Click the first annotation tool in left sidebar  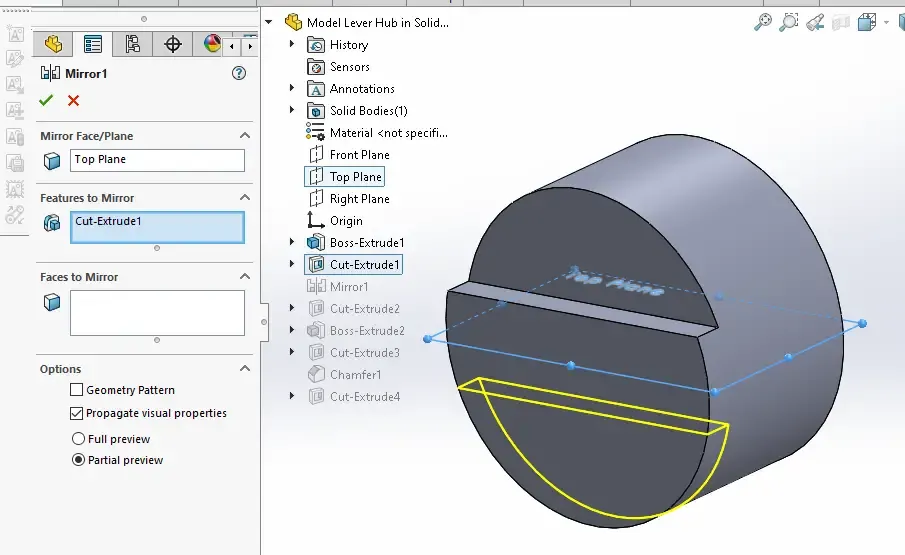coord(16,35)
